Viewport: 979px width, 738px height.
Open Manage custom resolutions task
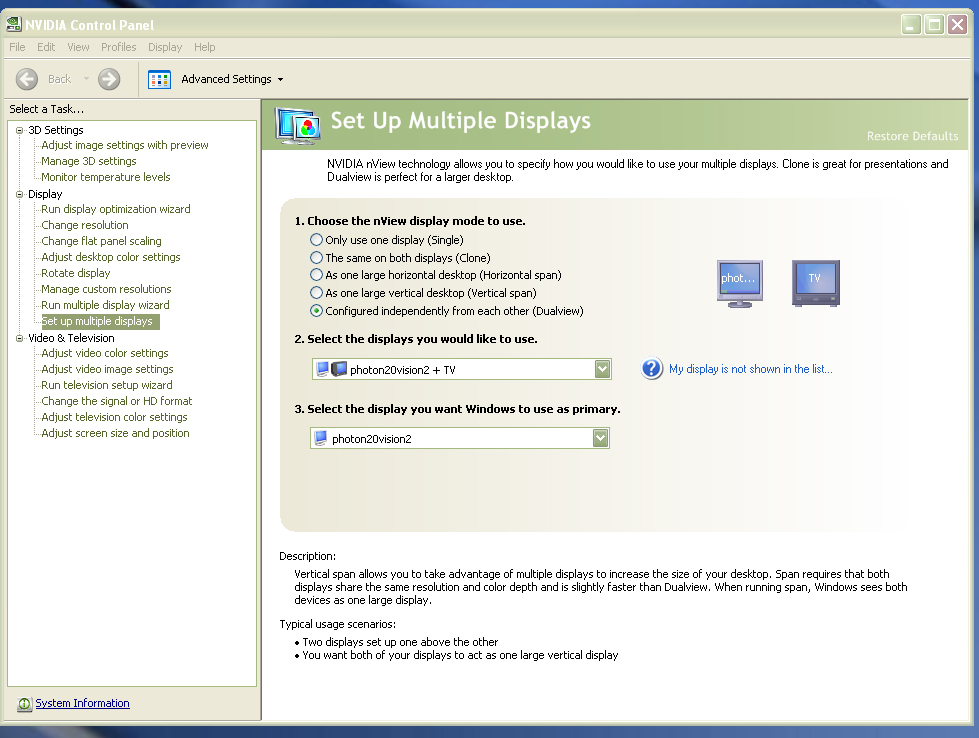(106, 289)
